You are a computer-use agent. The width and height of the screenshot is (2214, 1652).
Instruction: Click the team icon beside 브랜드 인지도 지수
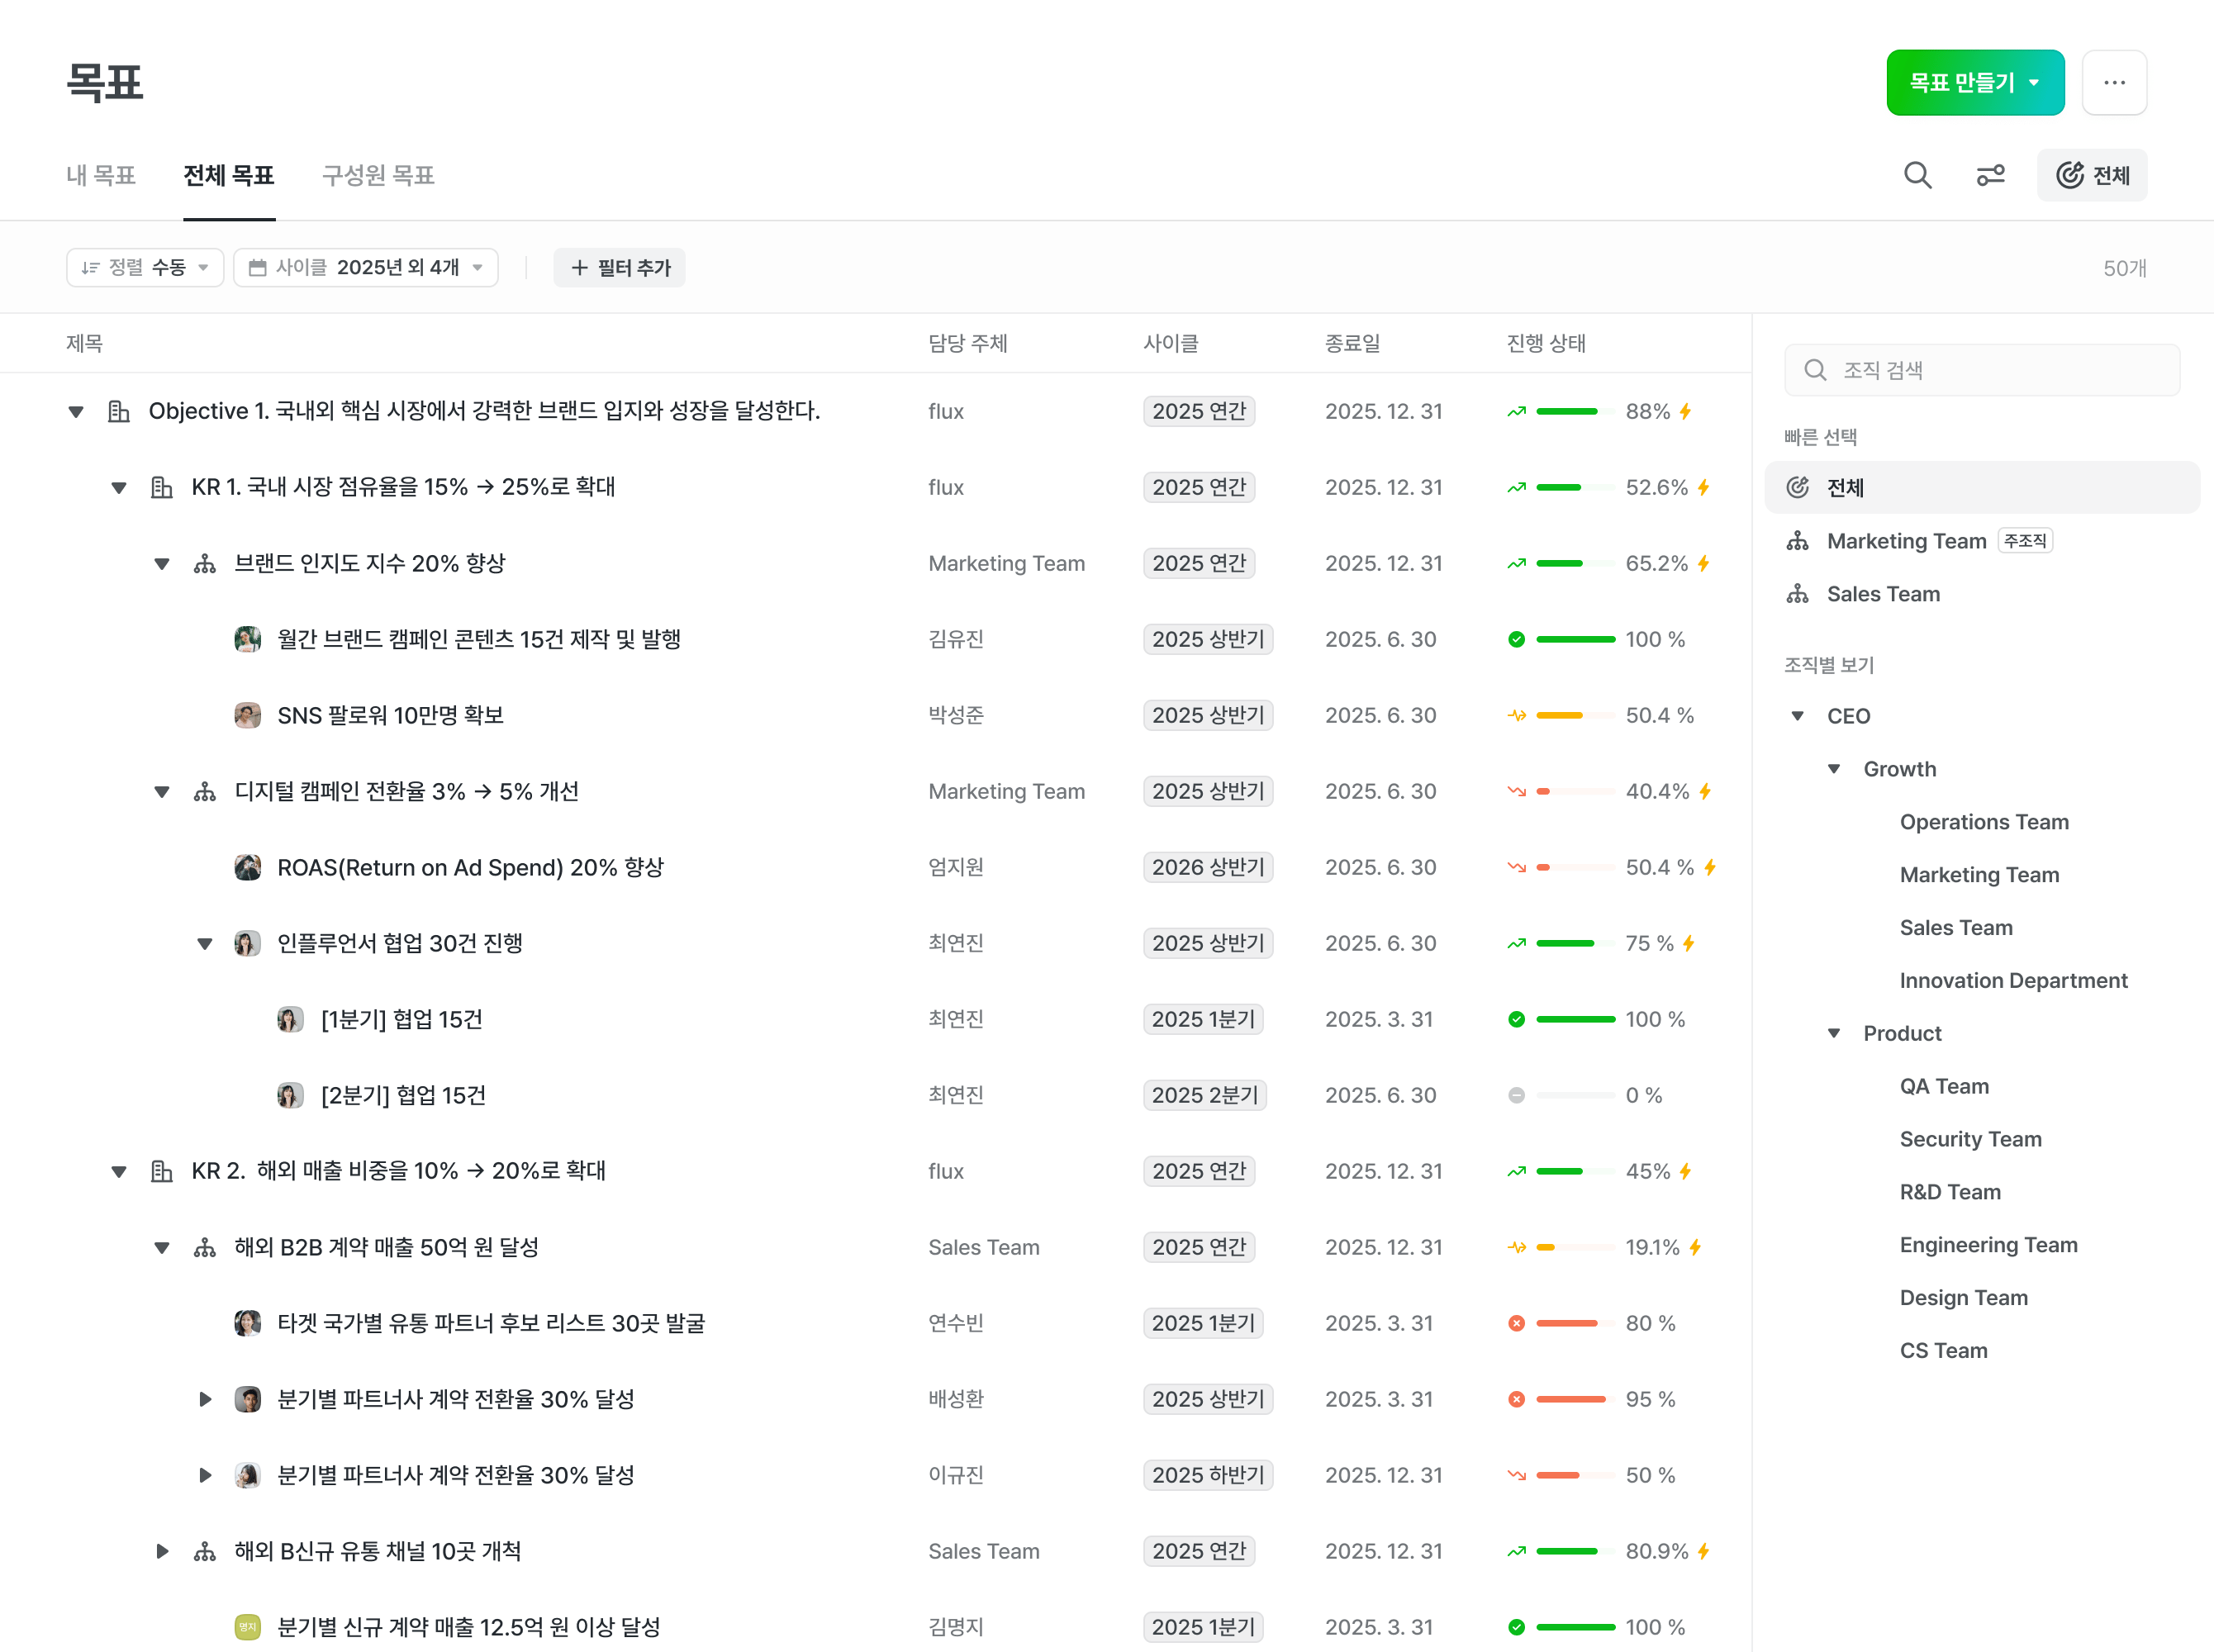pyautogui.click(x=205, y=563)
